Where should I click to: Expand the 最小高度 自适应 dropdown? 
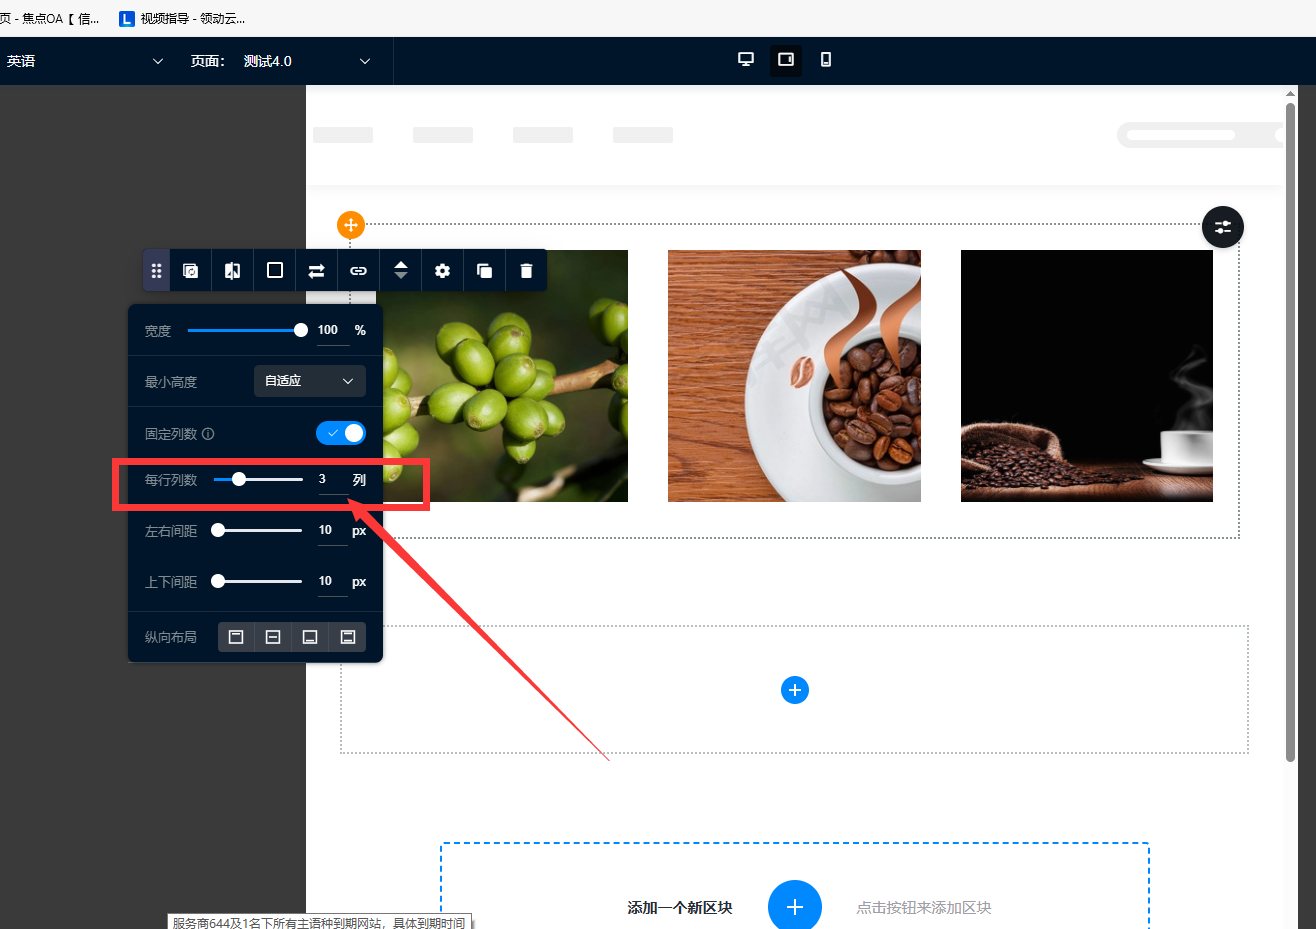click(x=309, y=381)
